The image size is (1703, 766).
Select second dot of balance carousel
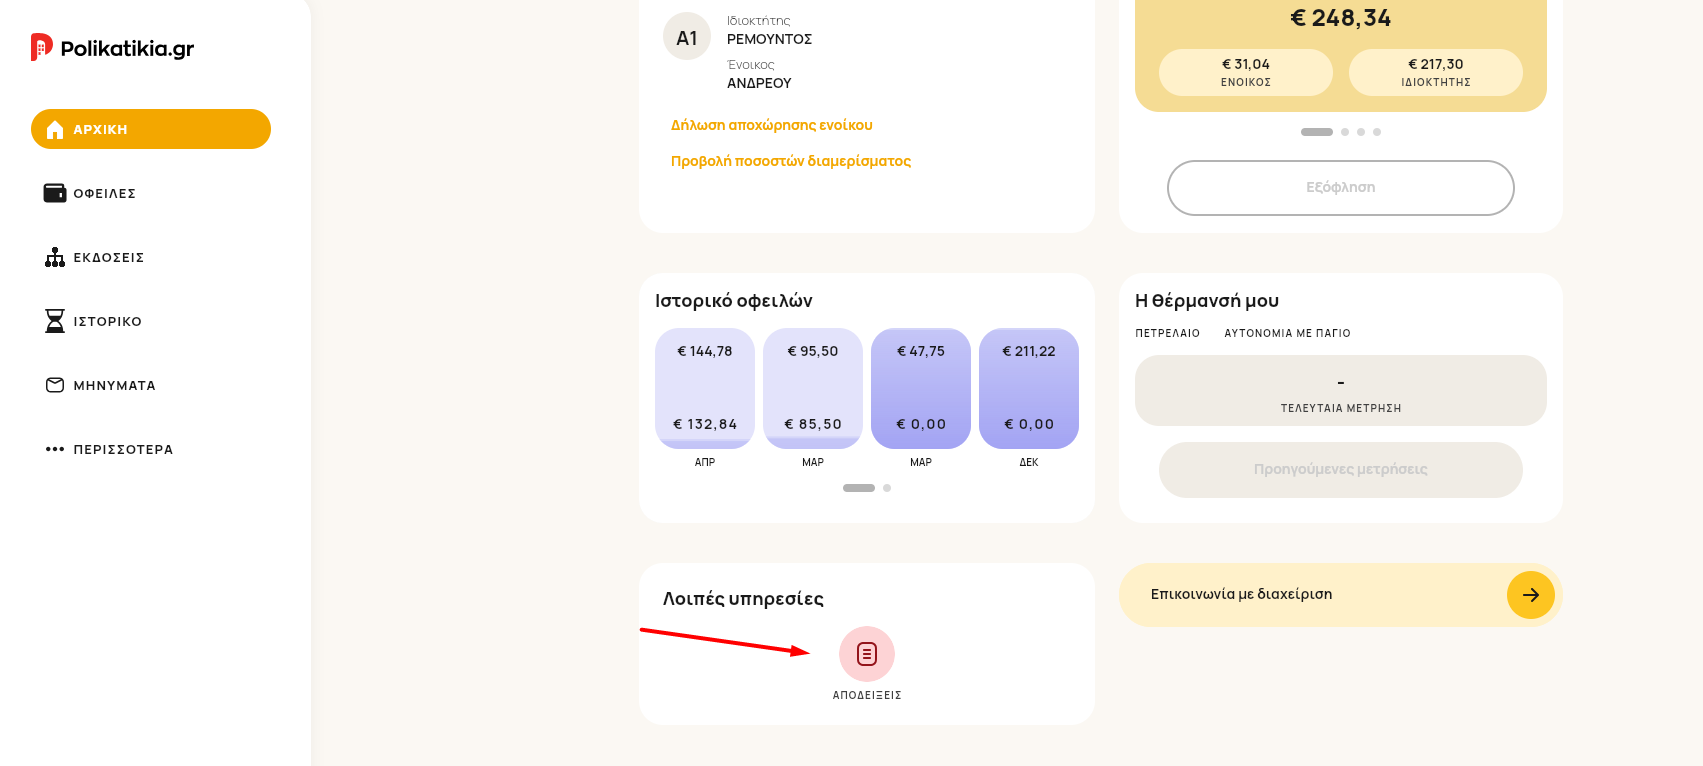tap(1345, 132)
